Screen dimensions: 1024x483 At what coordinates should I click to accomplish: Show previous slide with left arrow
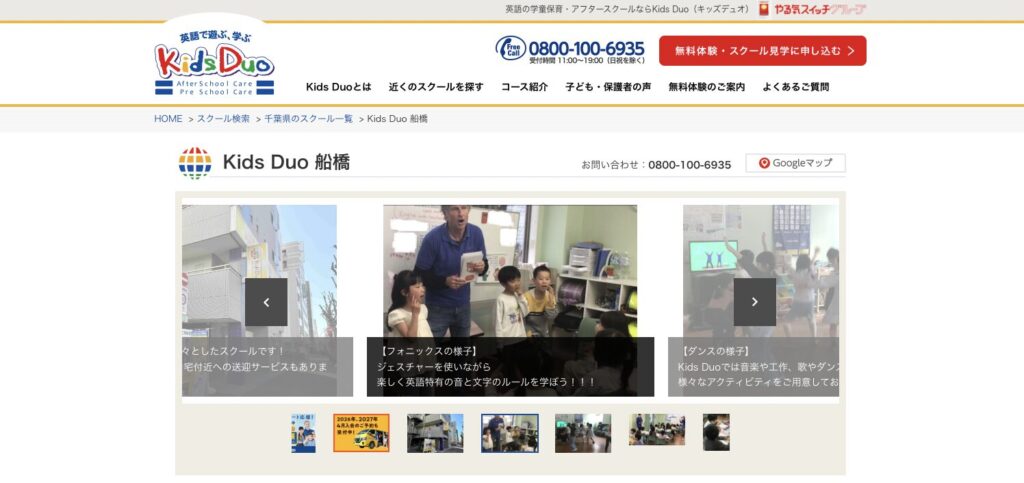pos(266,302)
